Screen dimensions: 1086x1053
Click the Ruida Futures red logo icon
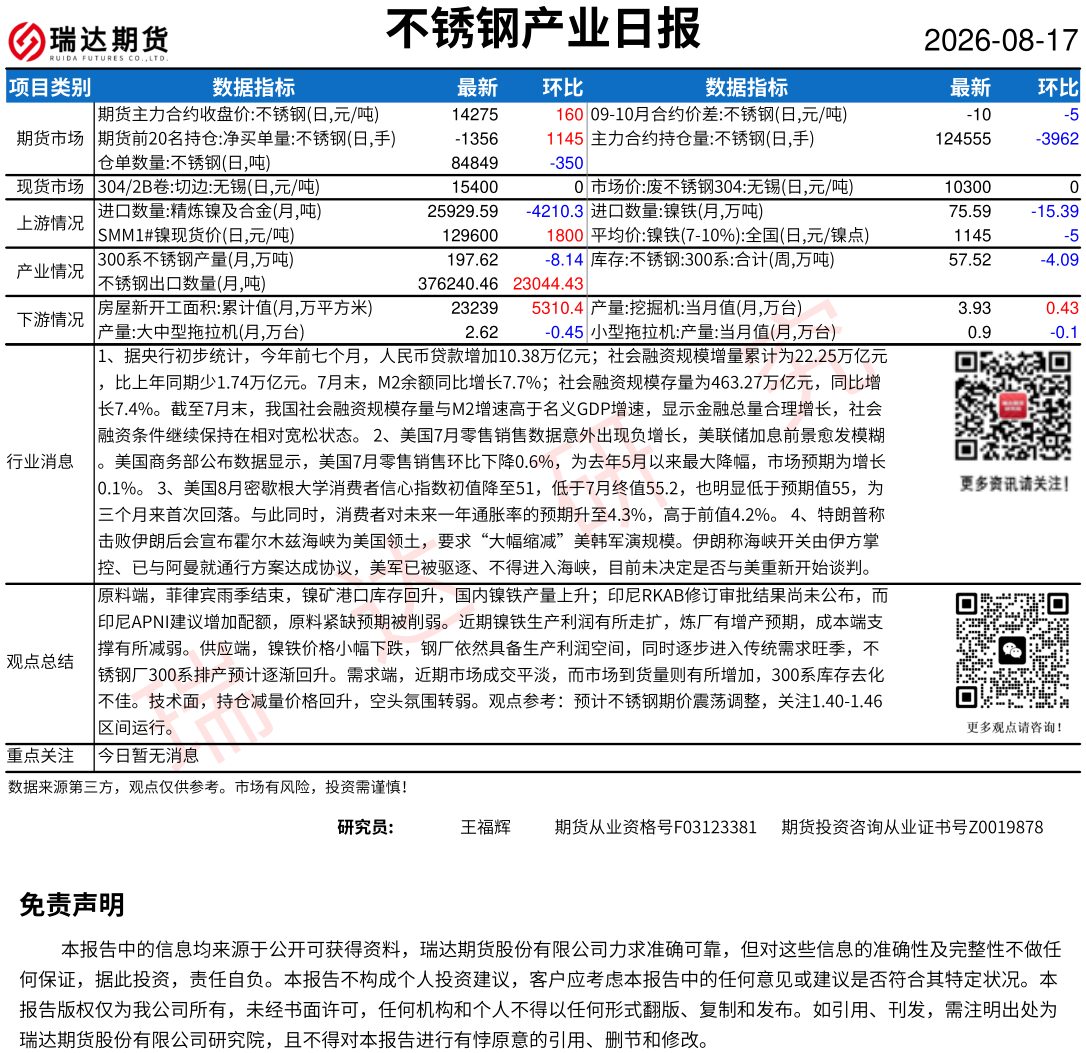[x=26, y=41]
